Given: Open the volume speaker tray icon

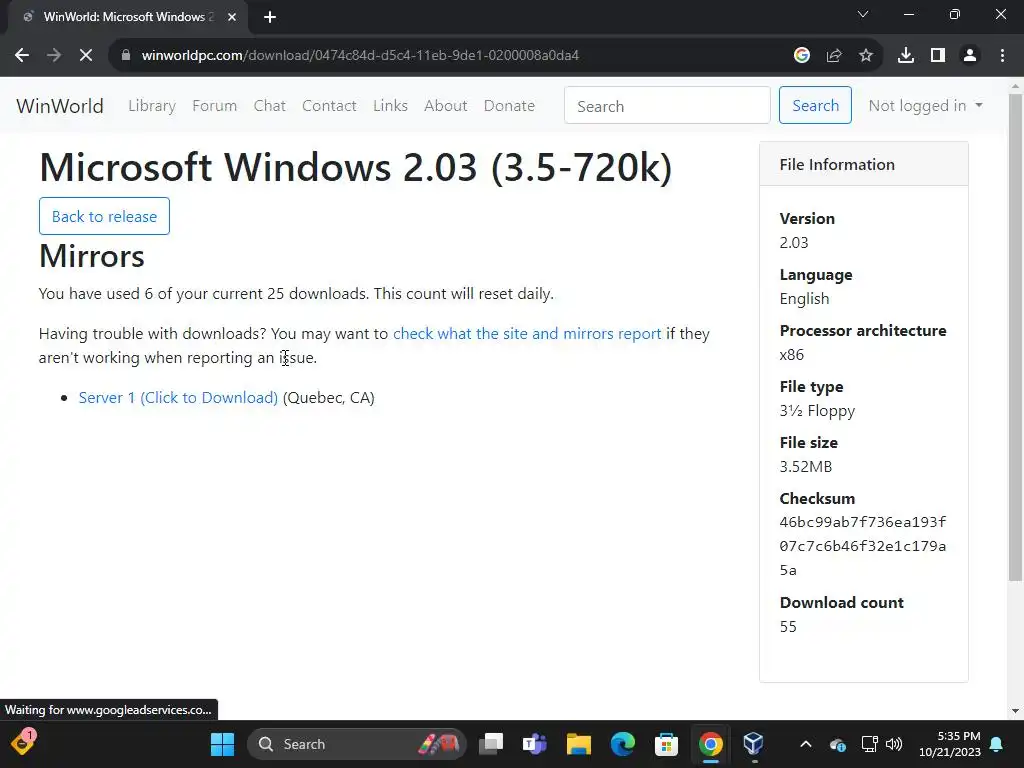Looking at the screenshot, I should pos(894,744).
